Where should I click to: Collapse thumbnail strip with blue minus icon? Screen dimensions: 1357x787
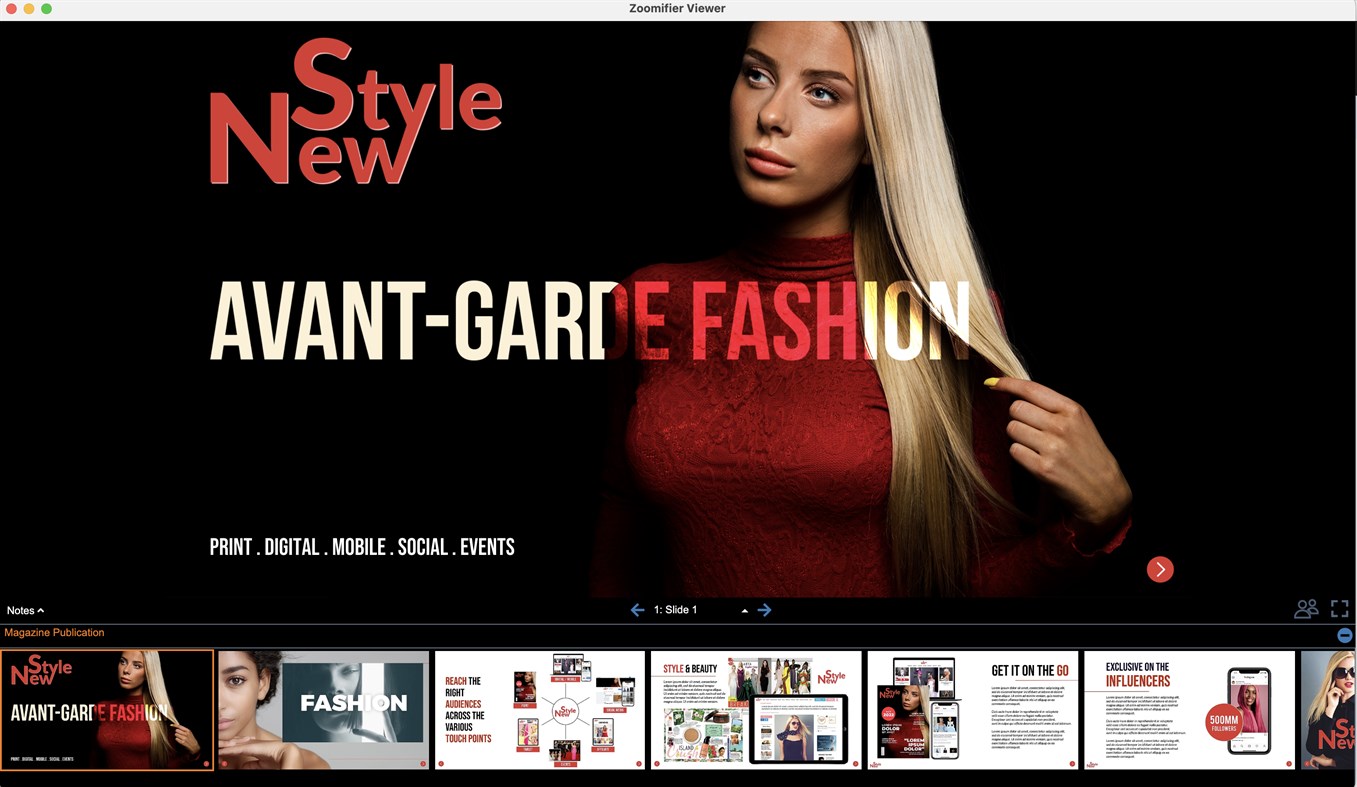point(1345,635)
